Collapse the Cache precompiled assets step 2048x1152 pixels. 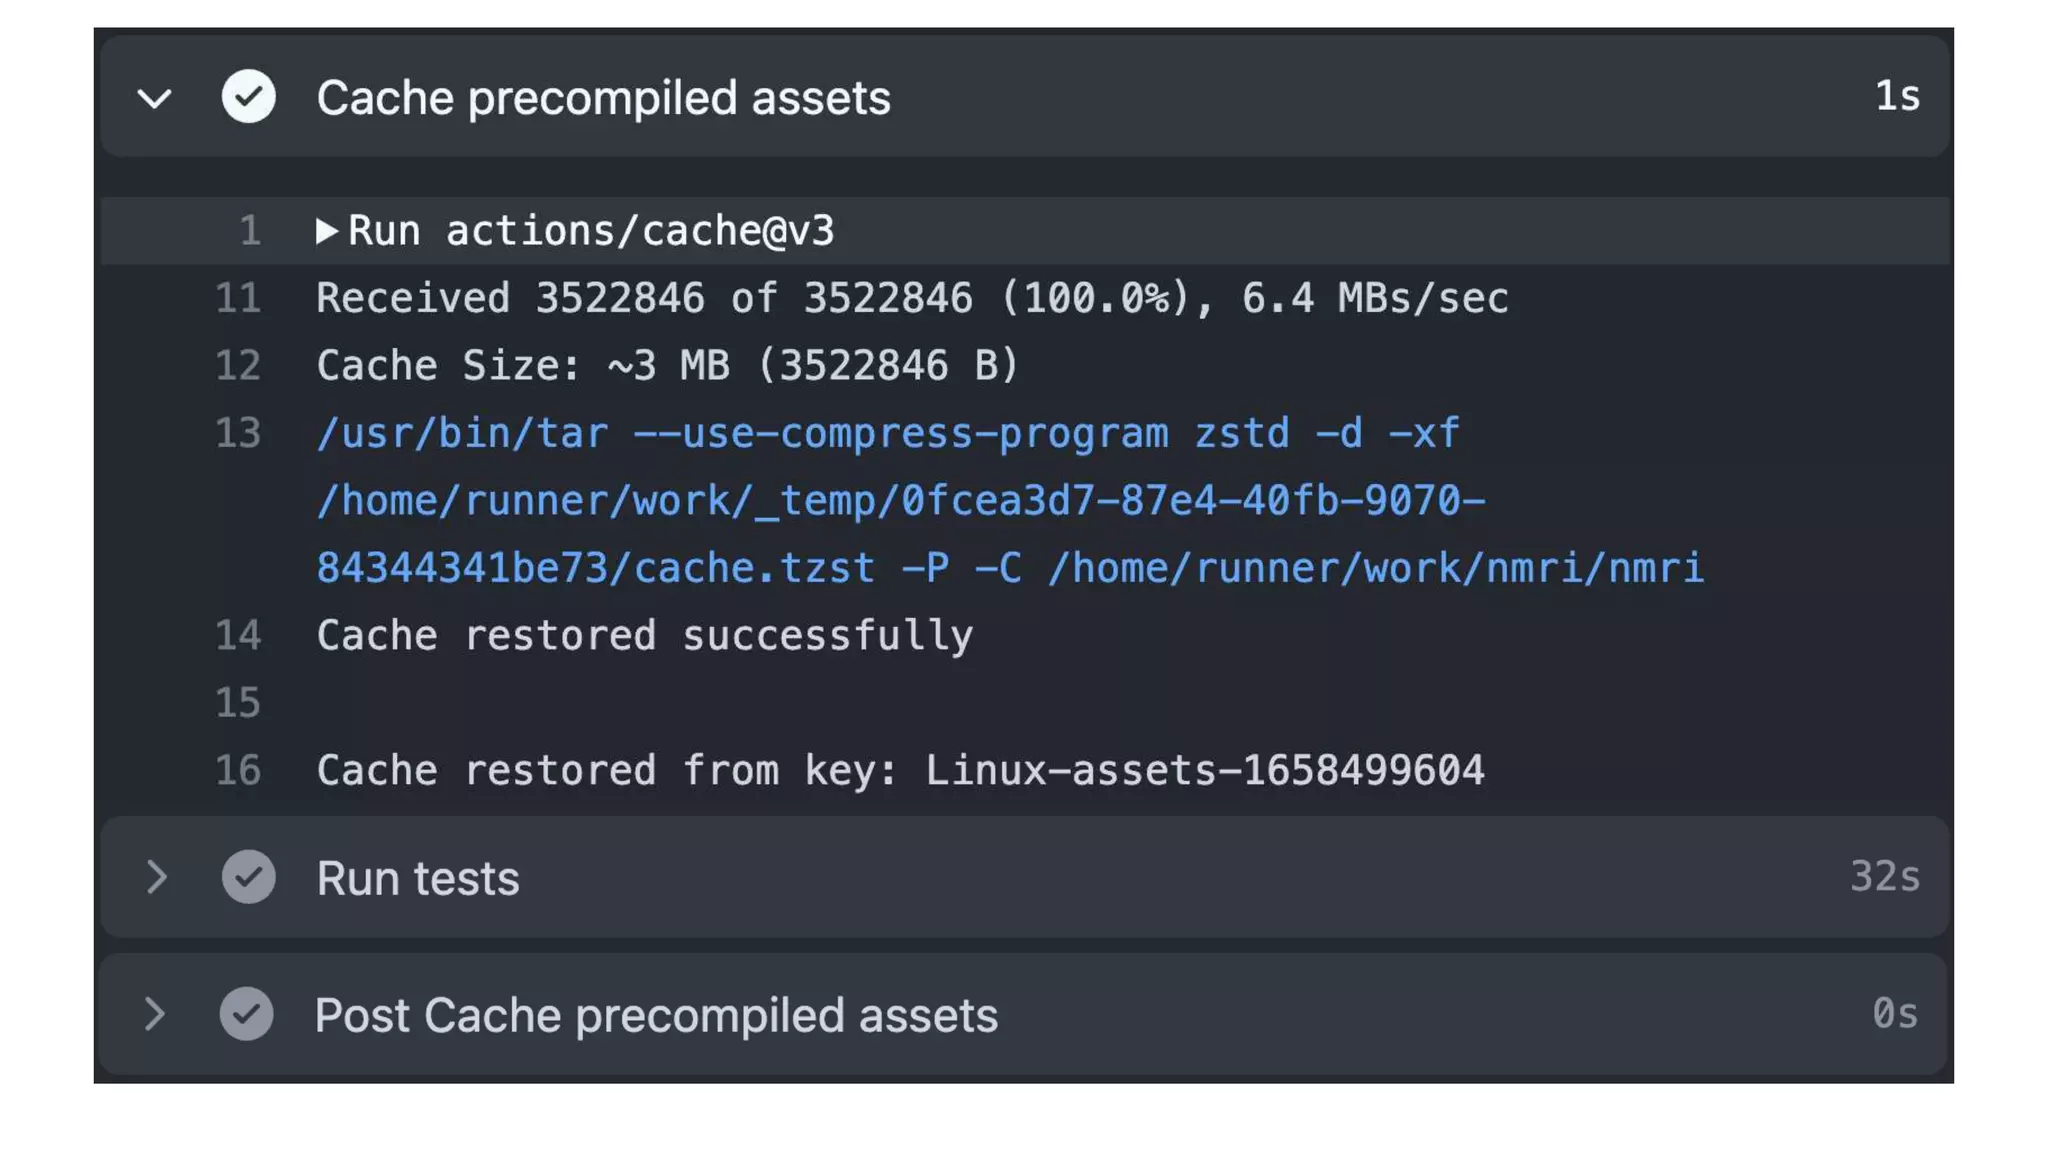[x=155, y=98]
